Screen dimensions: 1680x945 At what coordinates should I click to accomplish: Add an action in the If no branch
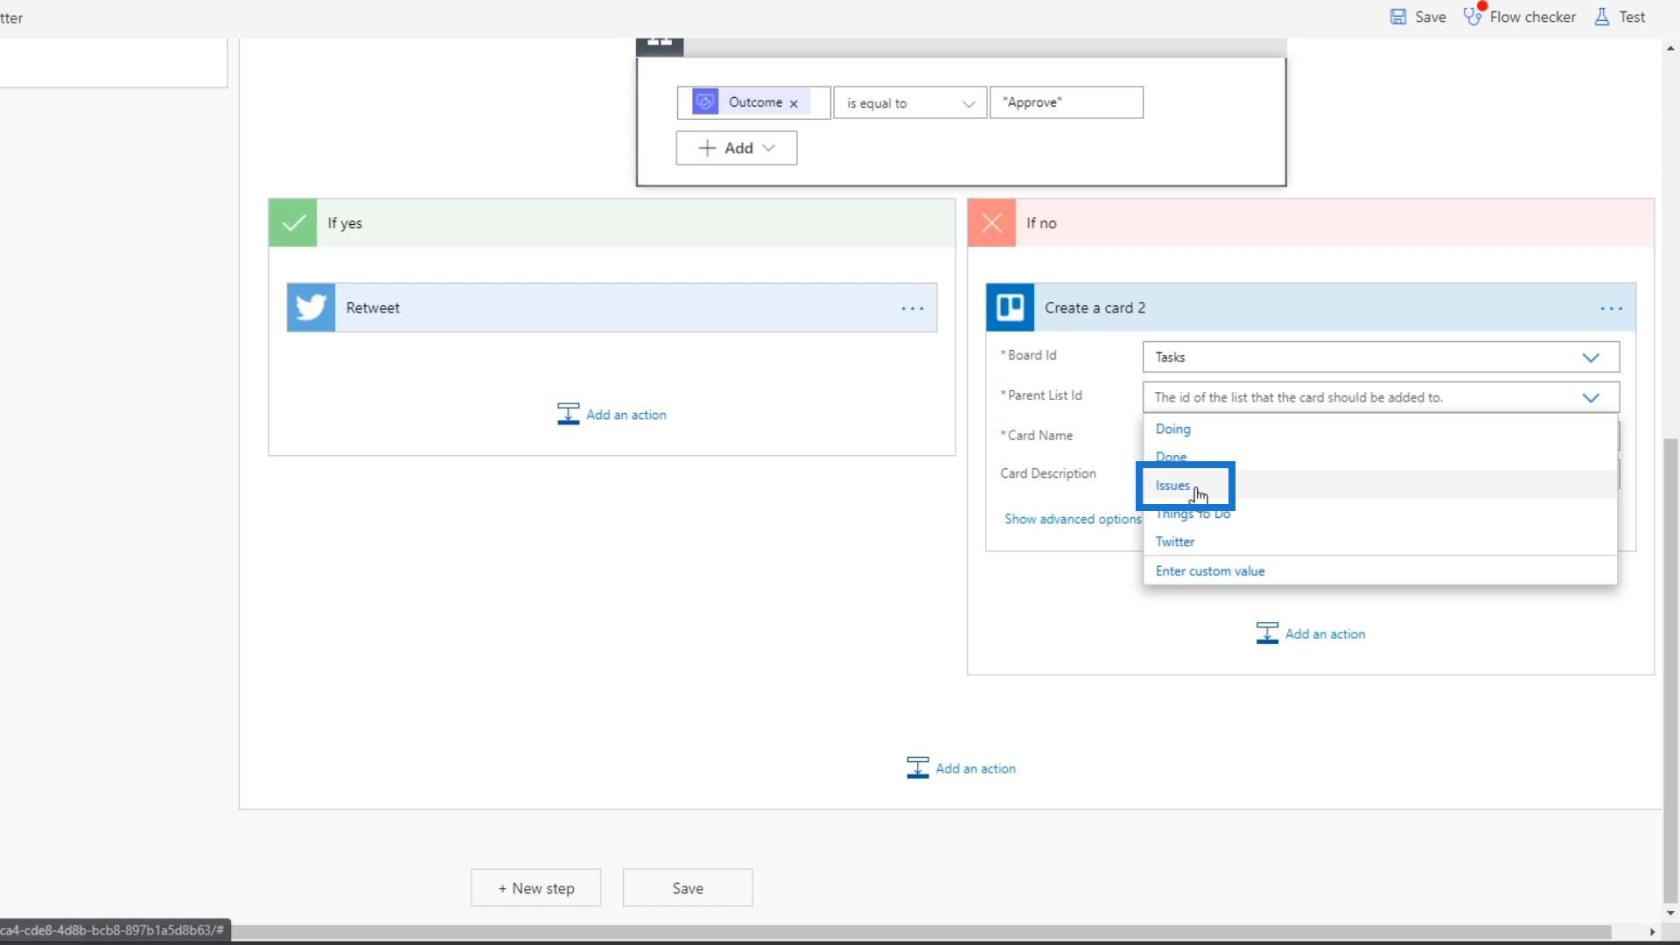1311,633
